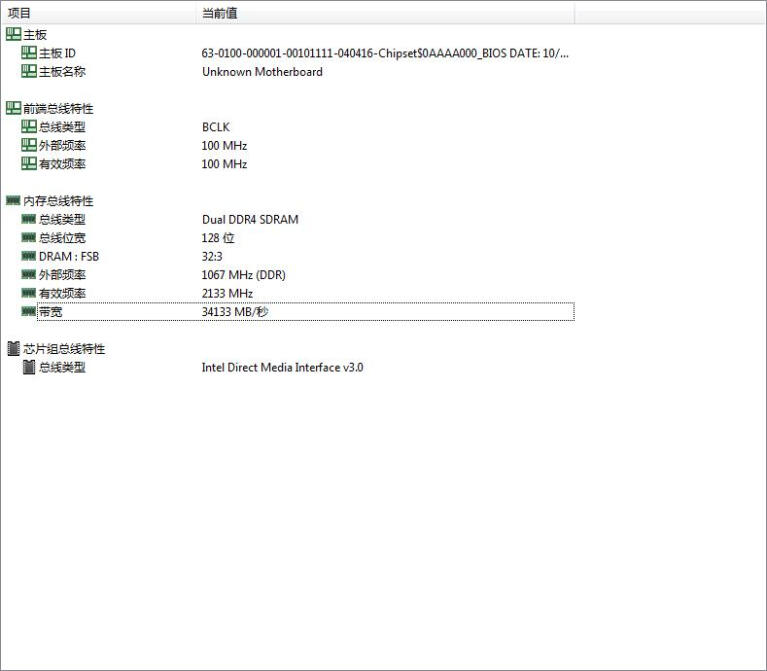Click the 2133 MHz value
The width and height of the screenshot is (767, 671).
(227, 293)
